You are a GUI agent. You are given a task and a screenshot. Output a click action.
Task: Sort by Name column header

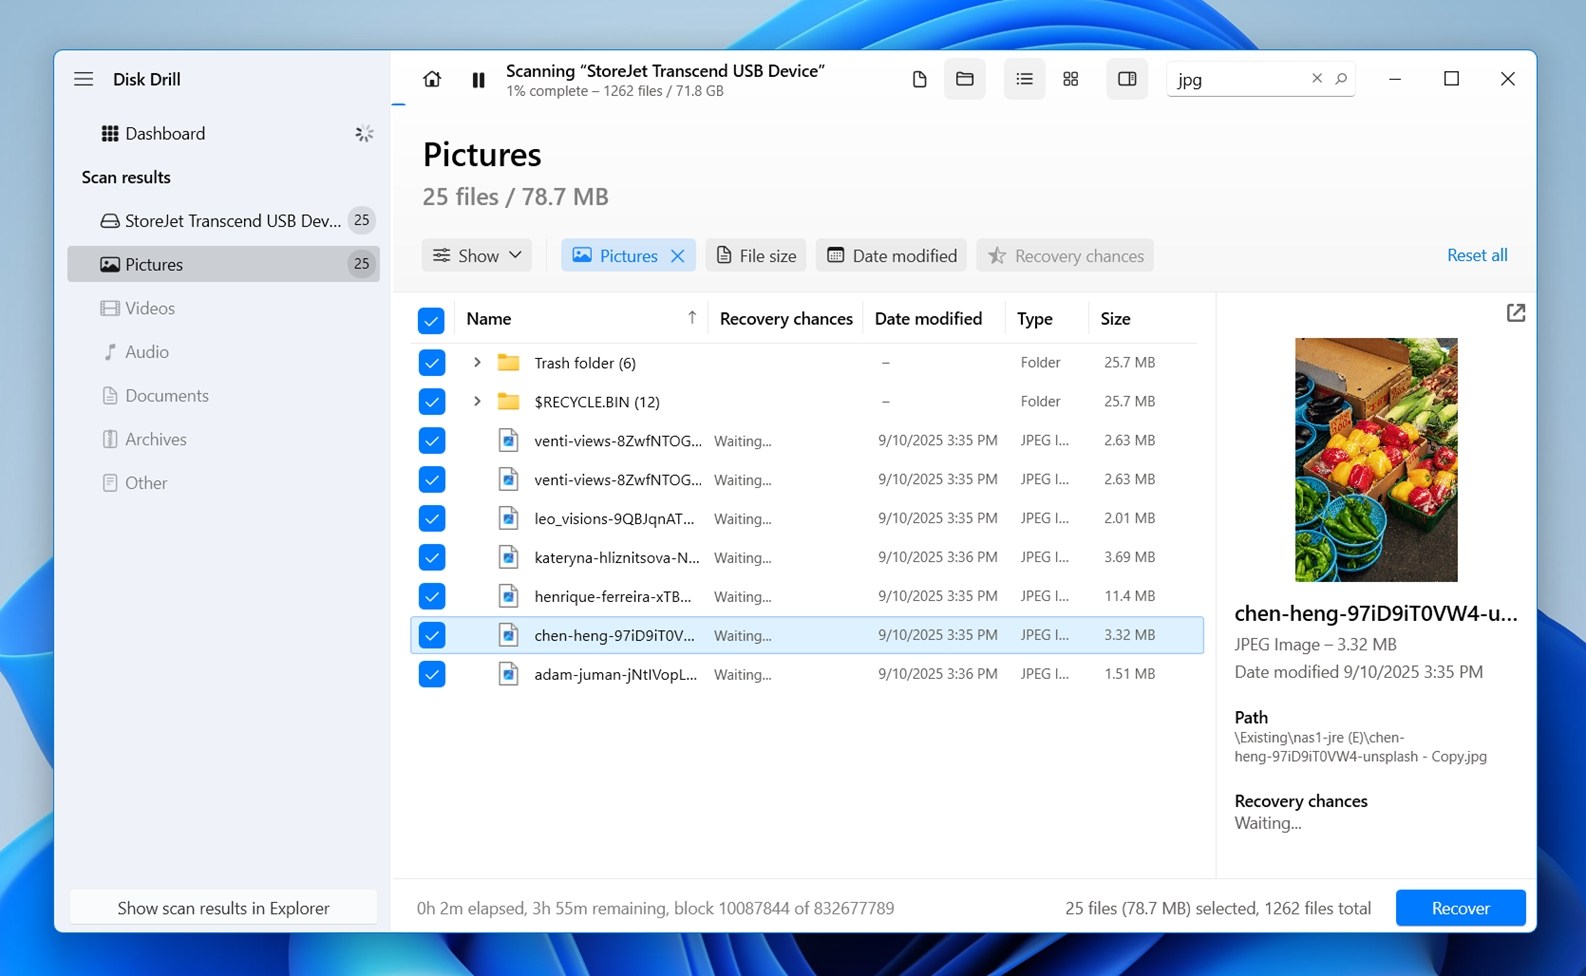pyautogui.click(x=489, y=319)
